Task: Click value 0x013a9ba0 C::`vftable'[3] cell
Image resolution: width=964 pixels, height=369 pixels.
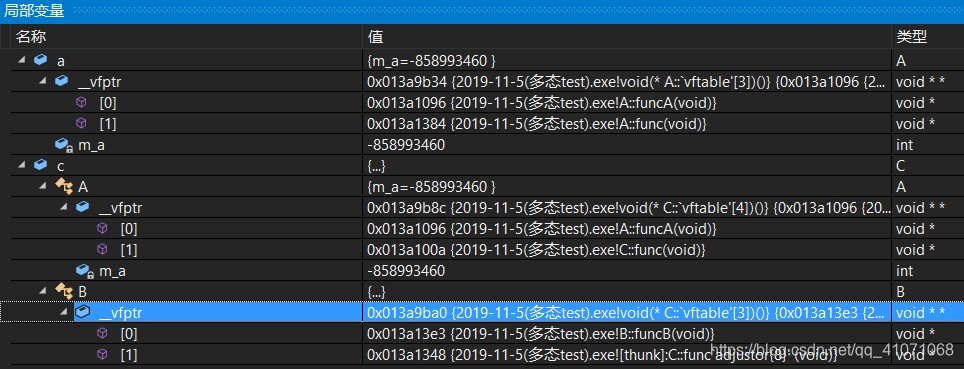Action: coord(627,313)
